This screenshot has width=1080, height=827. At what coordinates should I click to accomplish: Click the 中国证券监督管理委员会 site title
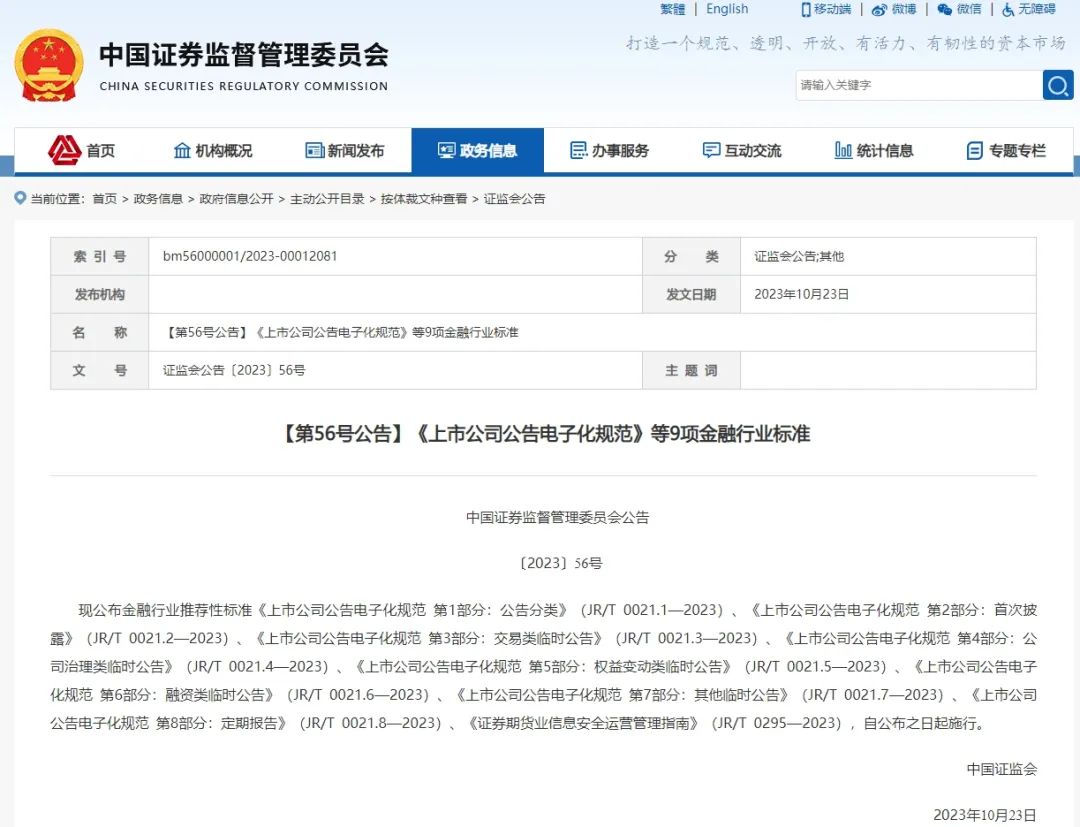click(x=244, y=55)
